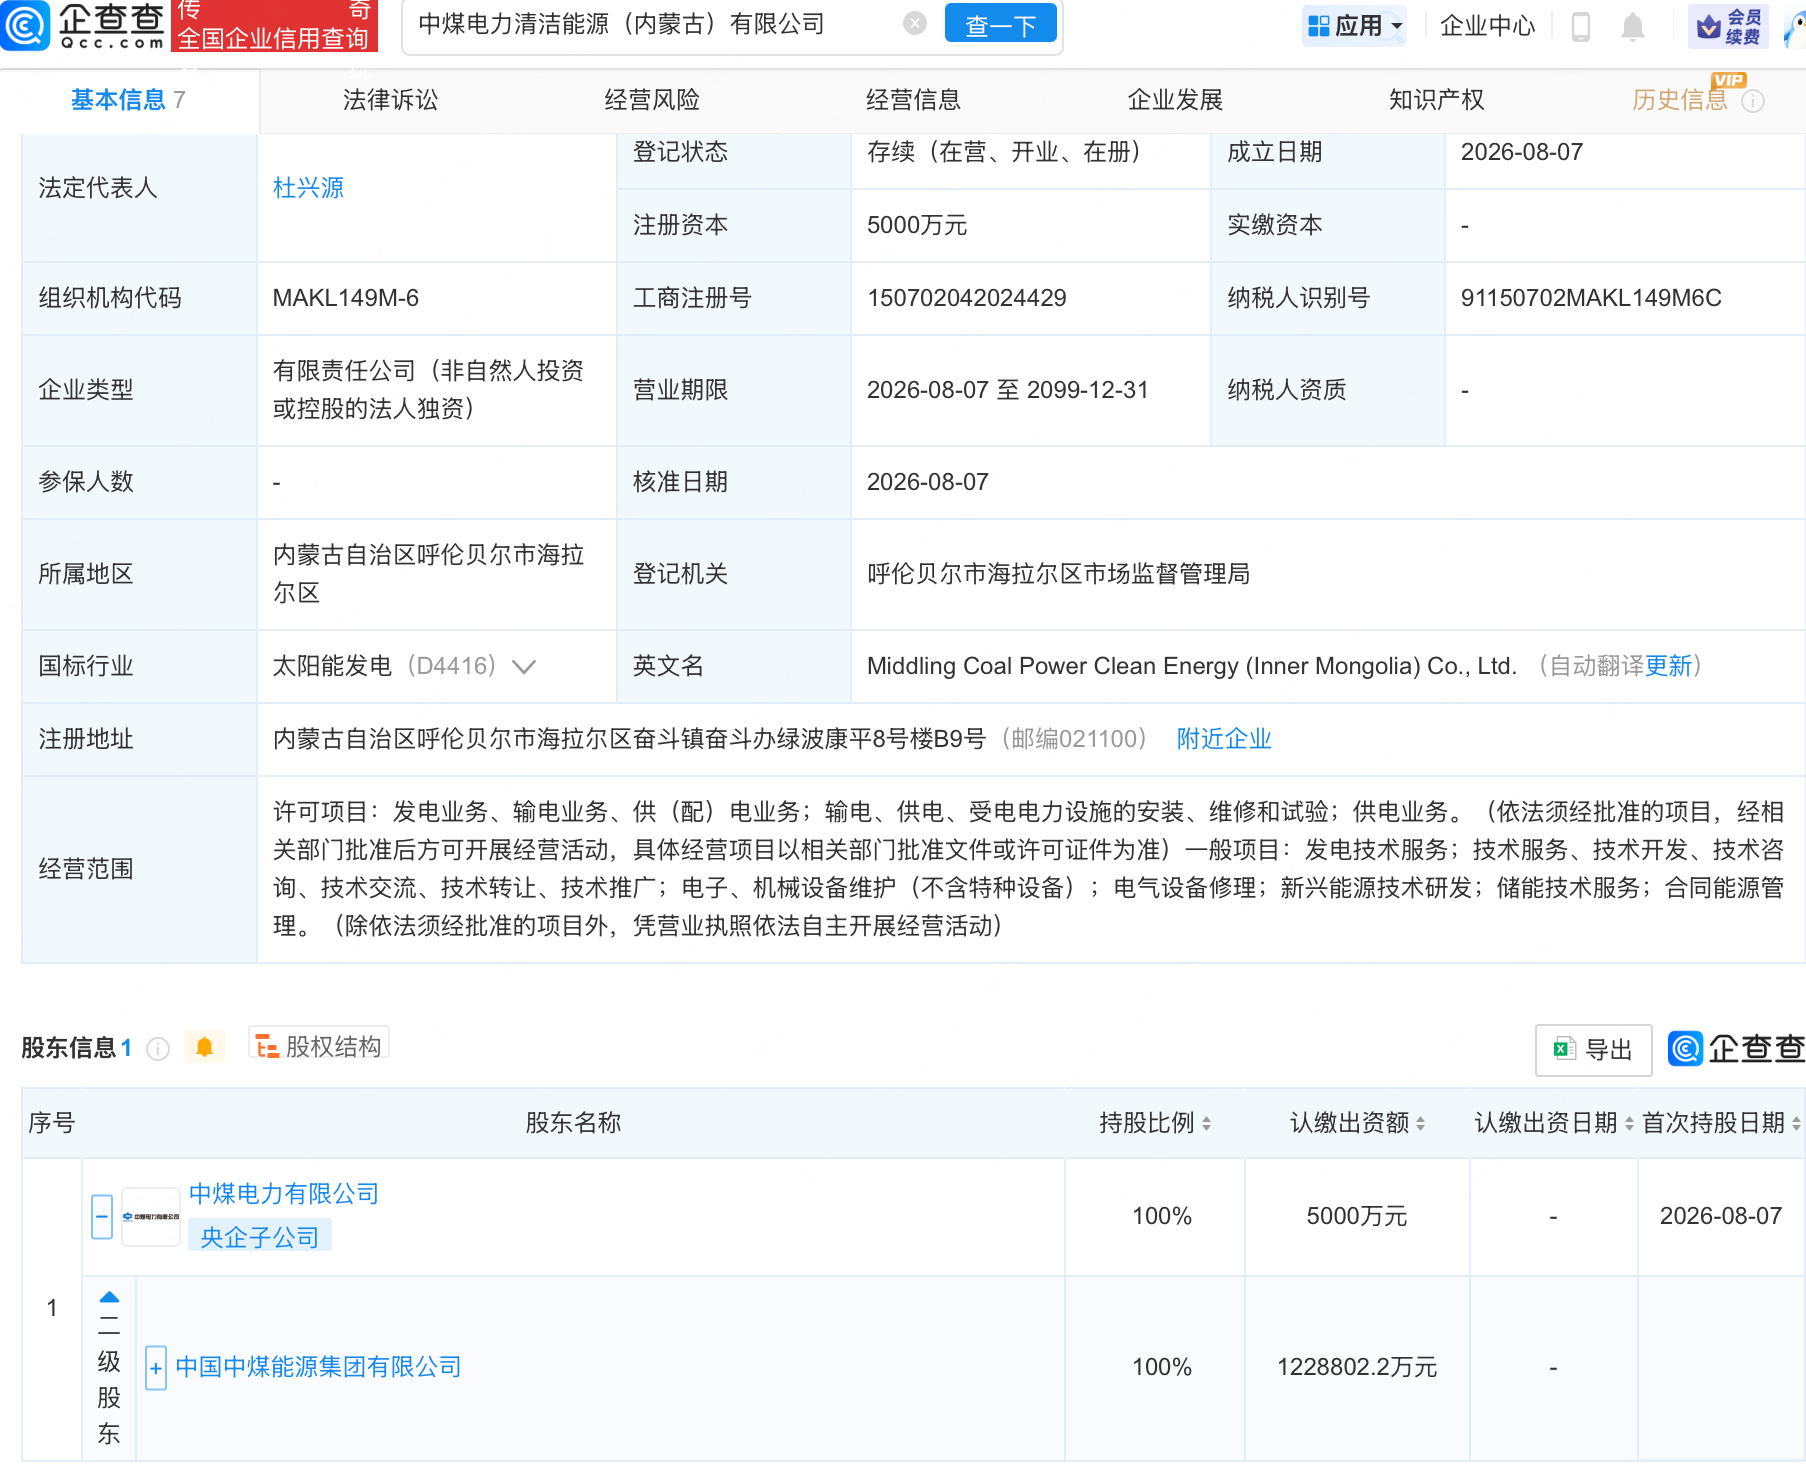The width and height of the screenshot is (1806, 1468).
Task: Click 附近企业 link after address
Action: point(1224,739)
